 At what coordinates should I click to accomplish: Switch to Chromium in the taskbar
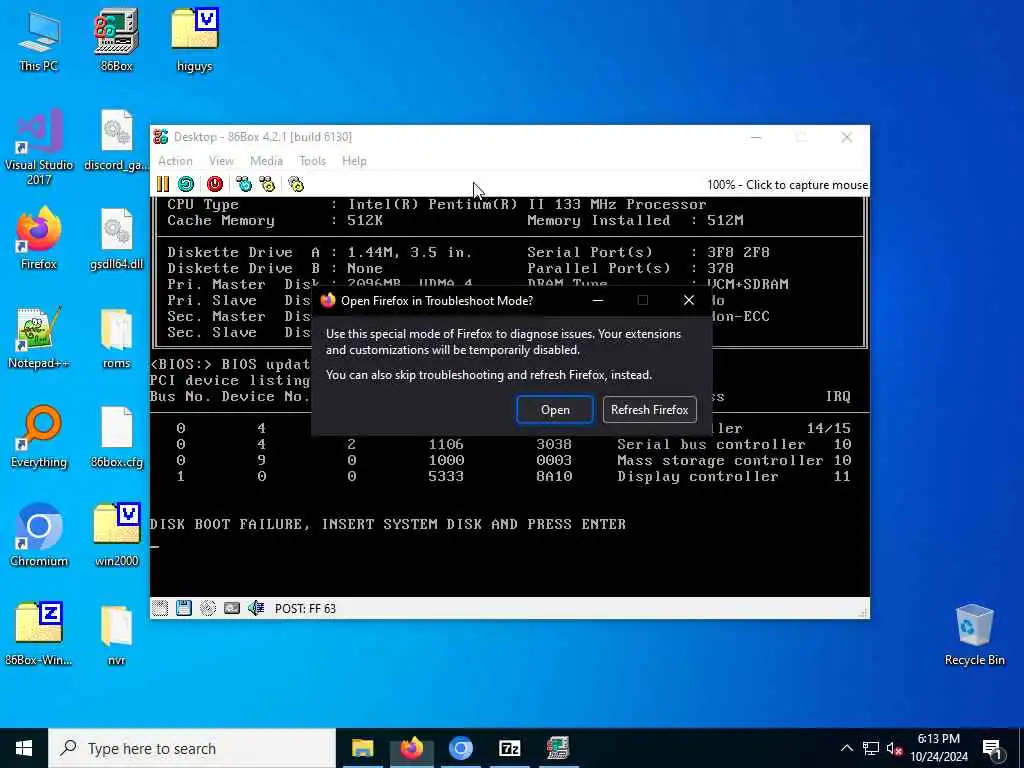(x=460, y=748)
